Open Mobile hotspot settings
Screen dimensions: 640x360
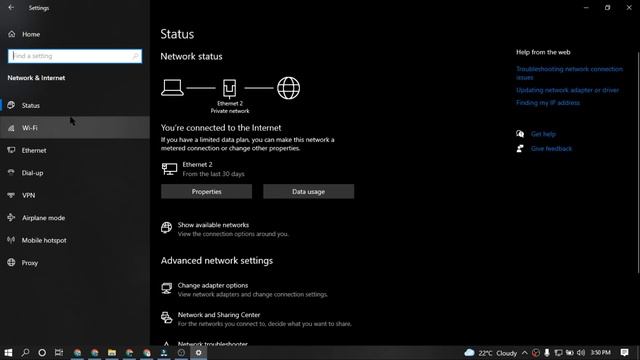(x=75, y=240)
